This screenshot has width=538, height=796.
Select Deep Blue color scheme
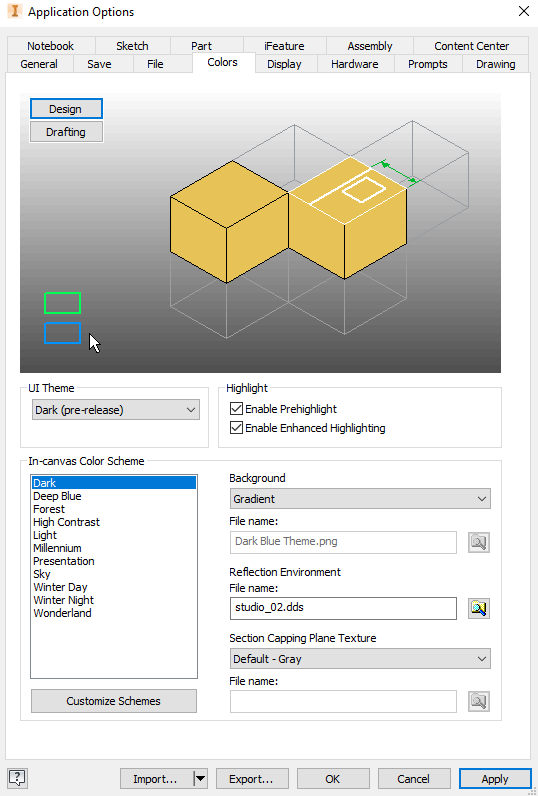(x=114, y=496)
